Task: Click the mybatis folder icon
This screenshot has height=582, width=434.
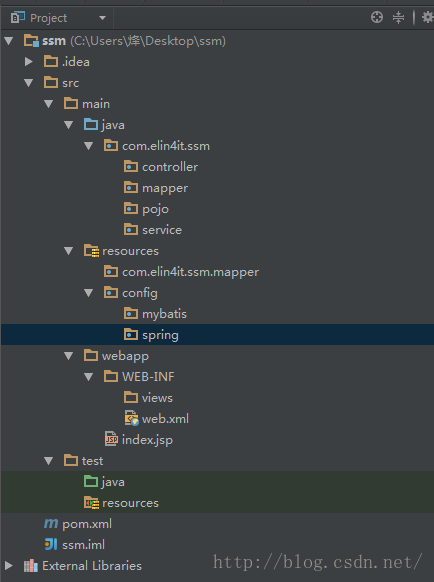Action: 131,313
